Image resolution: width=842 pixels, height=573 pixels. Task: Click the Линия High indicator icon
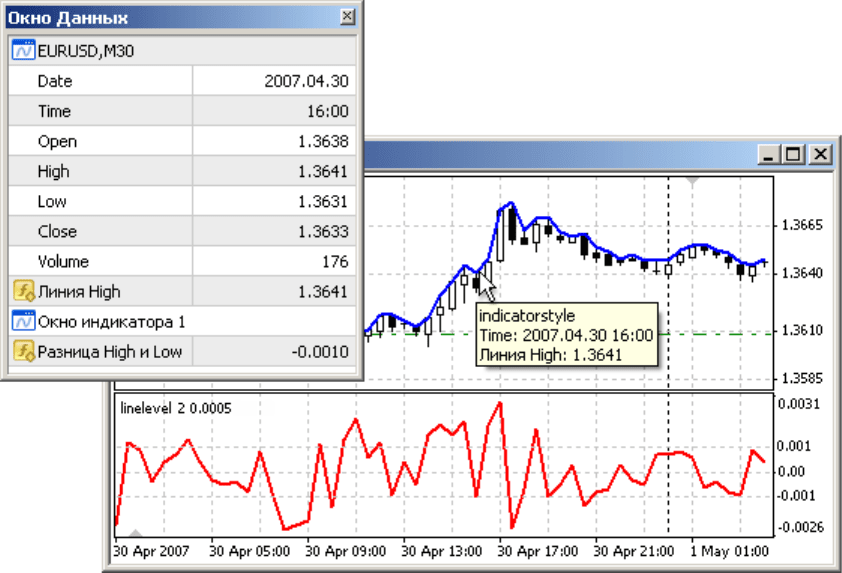coord(22,291)
